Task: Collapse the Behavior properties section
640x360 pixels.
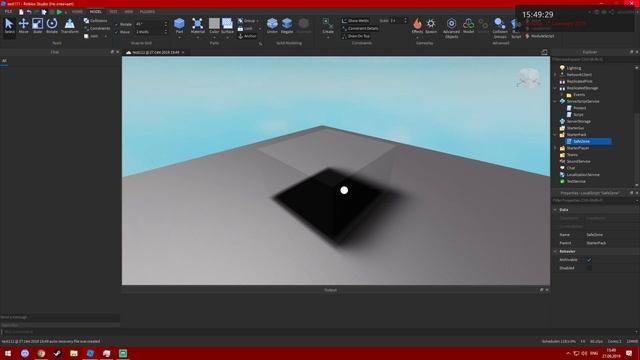Action: pyautogui.click(x=555, y=251)
